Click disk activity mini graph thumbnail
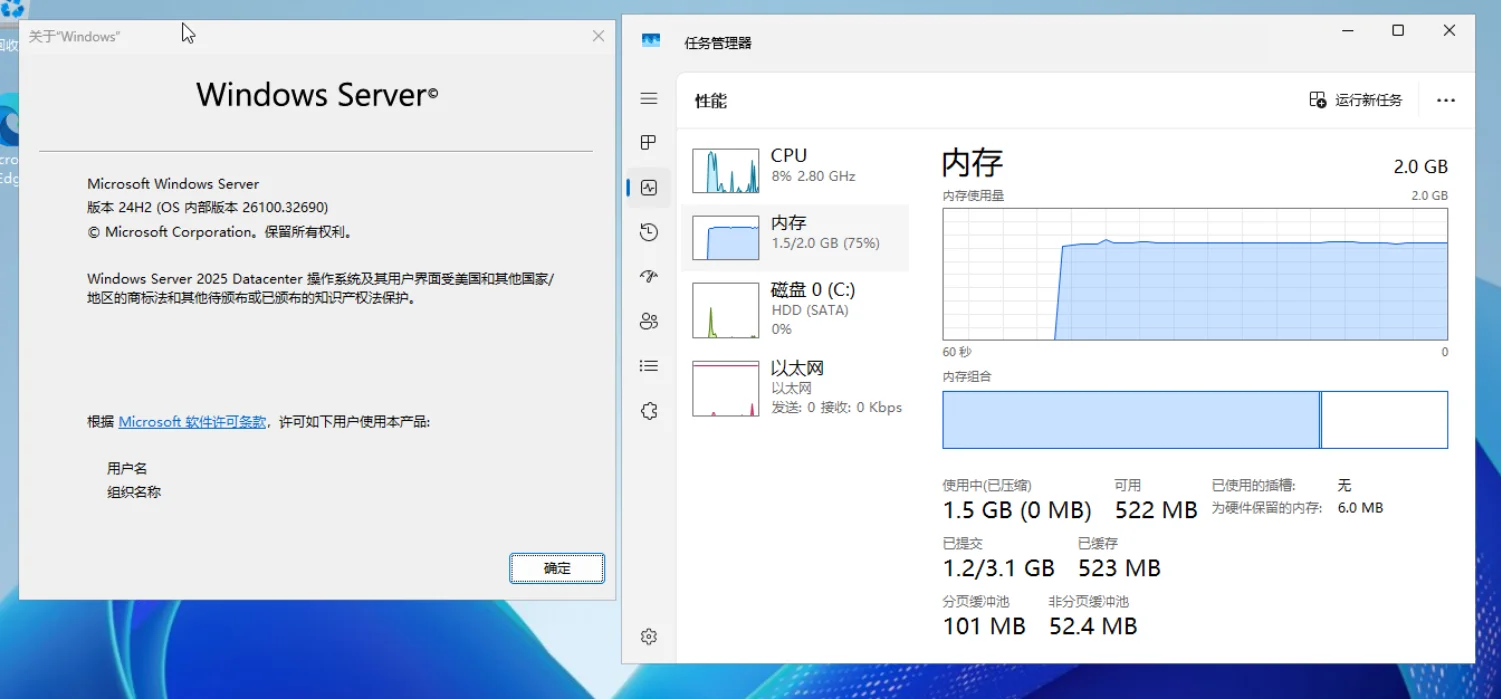The height and width of the screenshot is (699, 1501). pos(726,310)
